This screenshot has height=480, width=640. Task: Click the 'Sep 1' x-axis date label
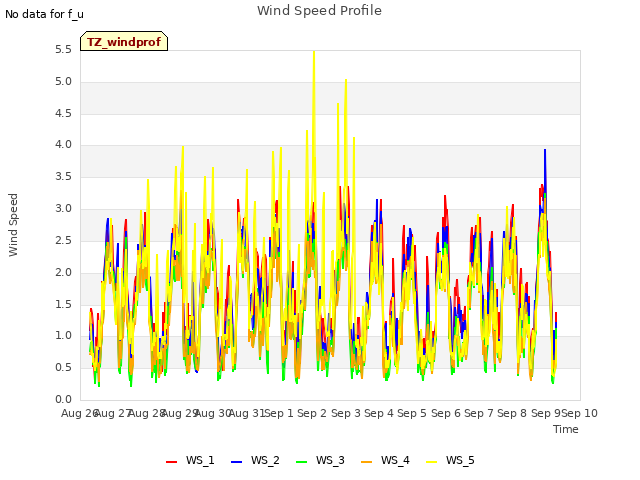pos(279,413)
